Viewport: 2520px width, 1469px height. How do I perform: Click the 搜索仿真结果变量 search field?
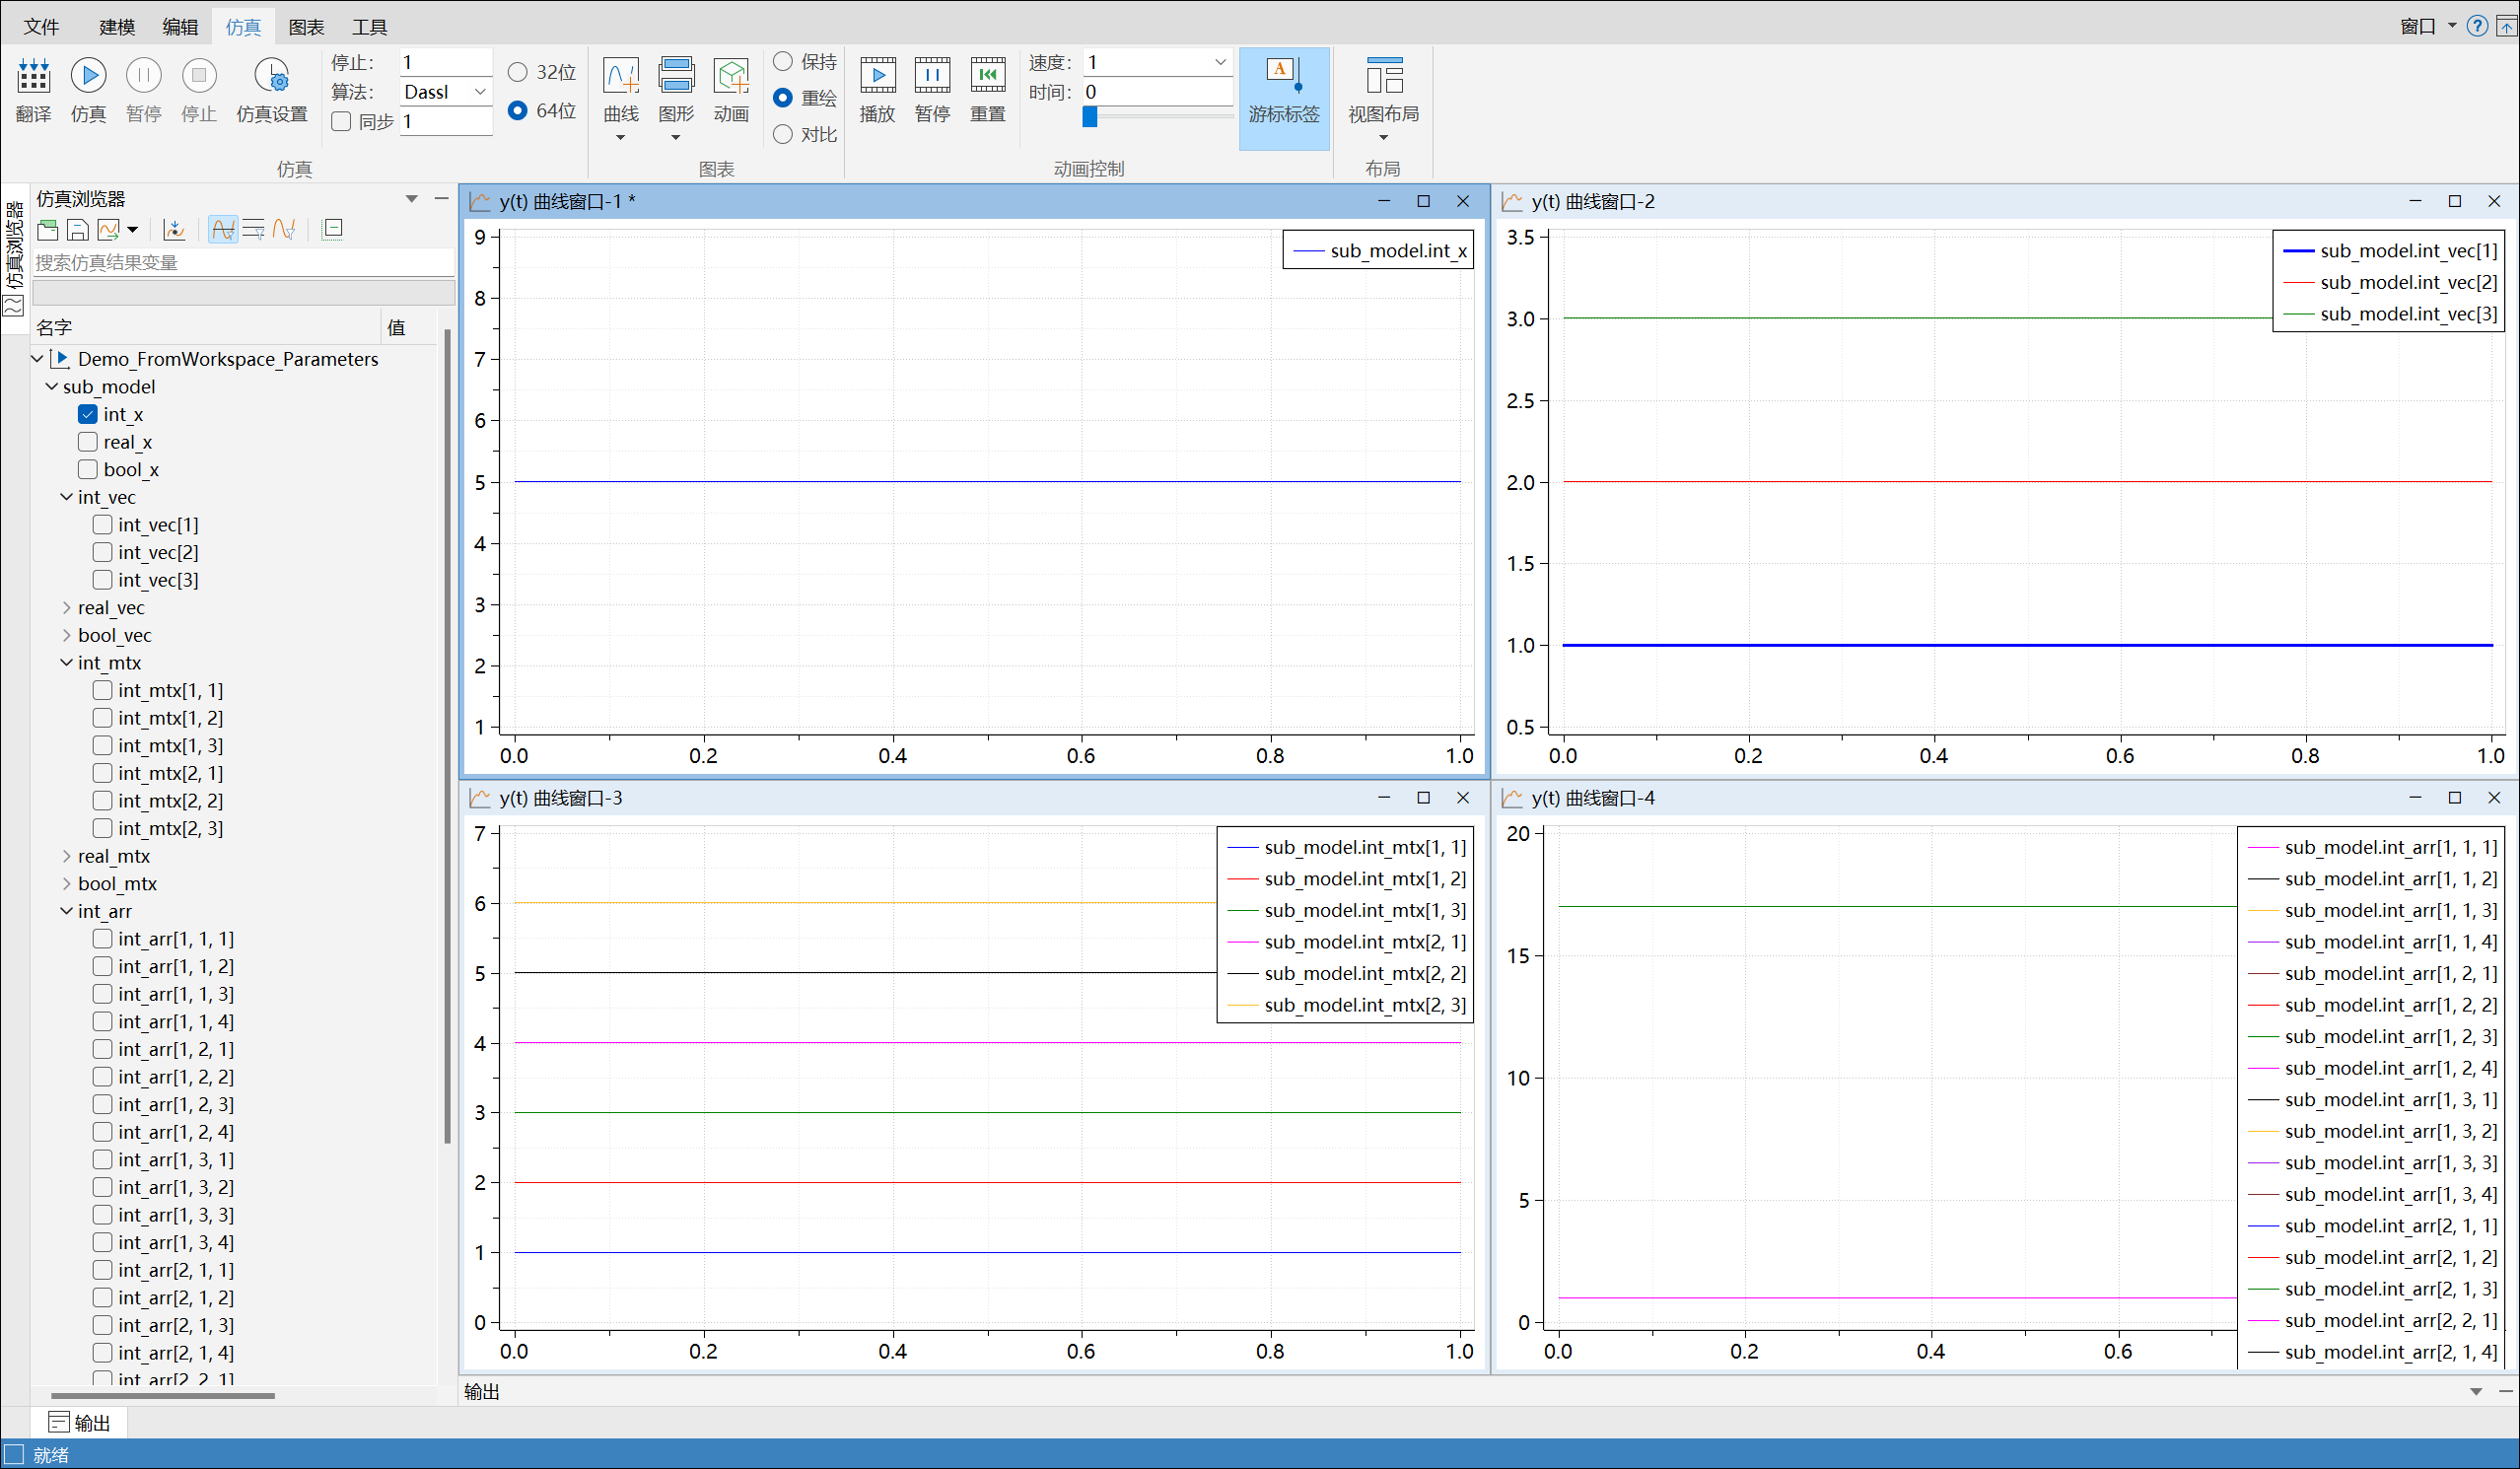click(x=243, y=262)
